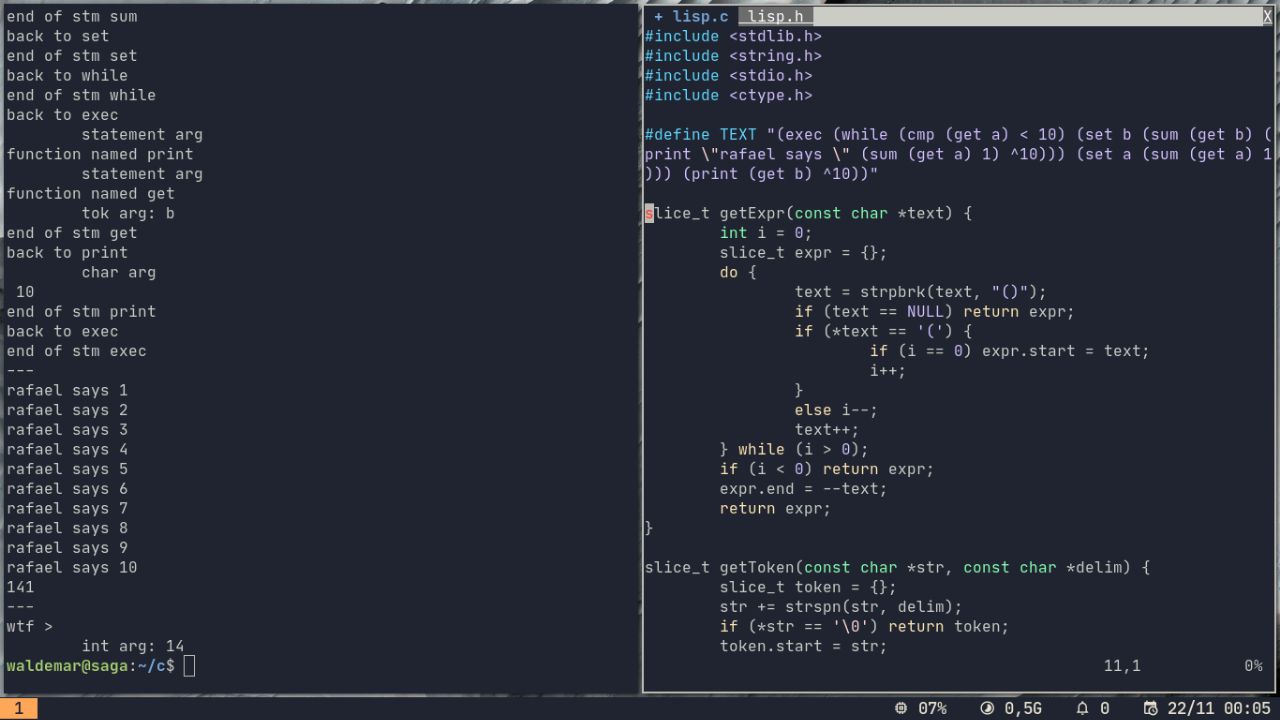Select workspace 1 in the status bar
Viewport: 1280px width, 720px height.
click(18, 708)
